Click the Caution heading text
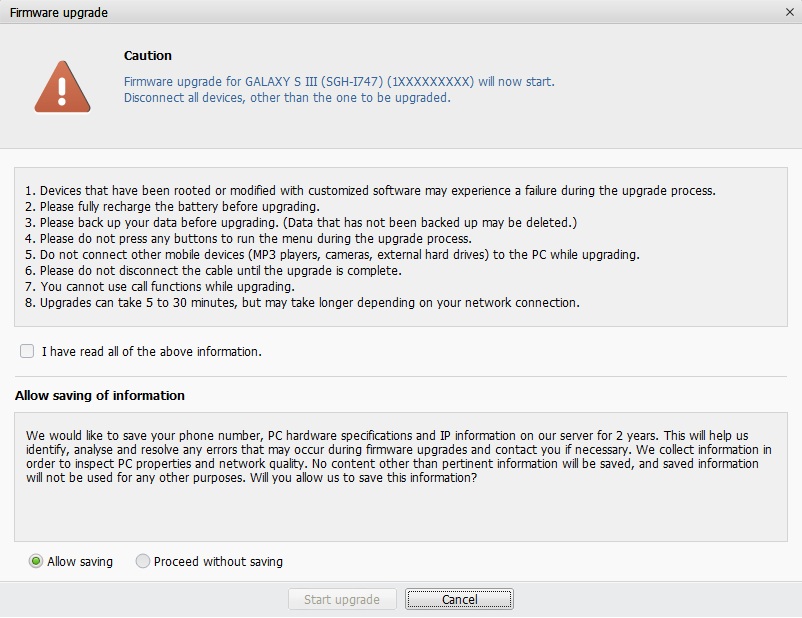 point(148,56)
